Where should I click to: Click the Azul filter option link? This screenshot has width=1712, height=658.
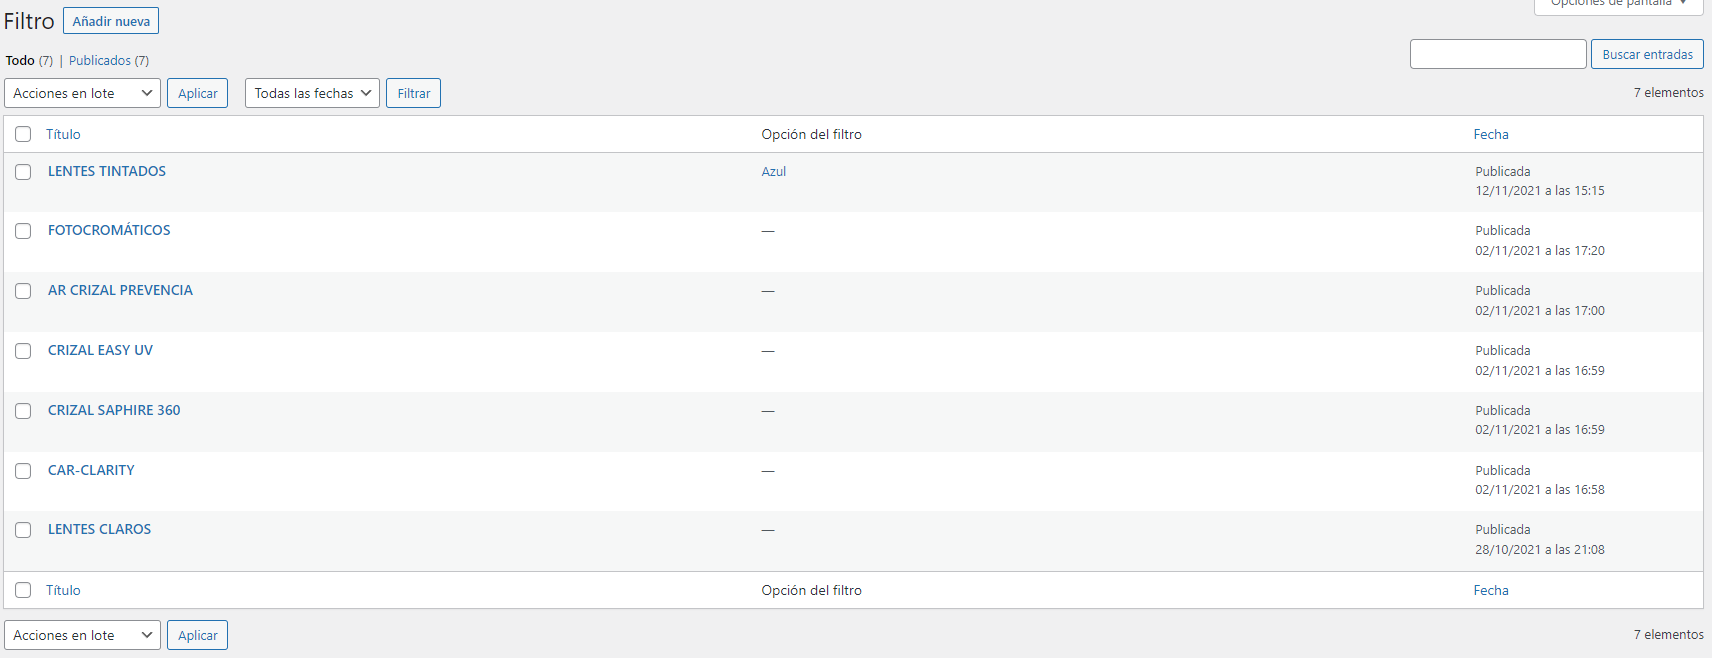tap(773, 172)
